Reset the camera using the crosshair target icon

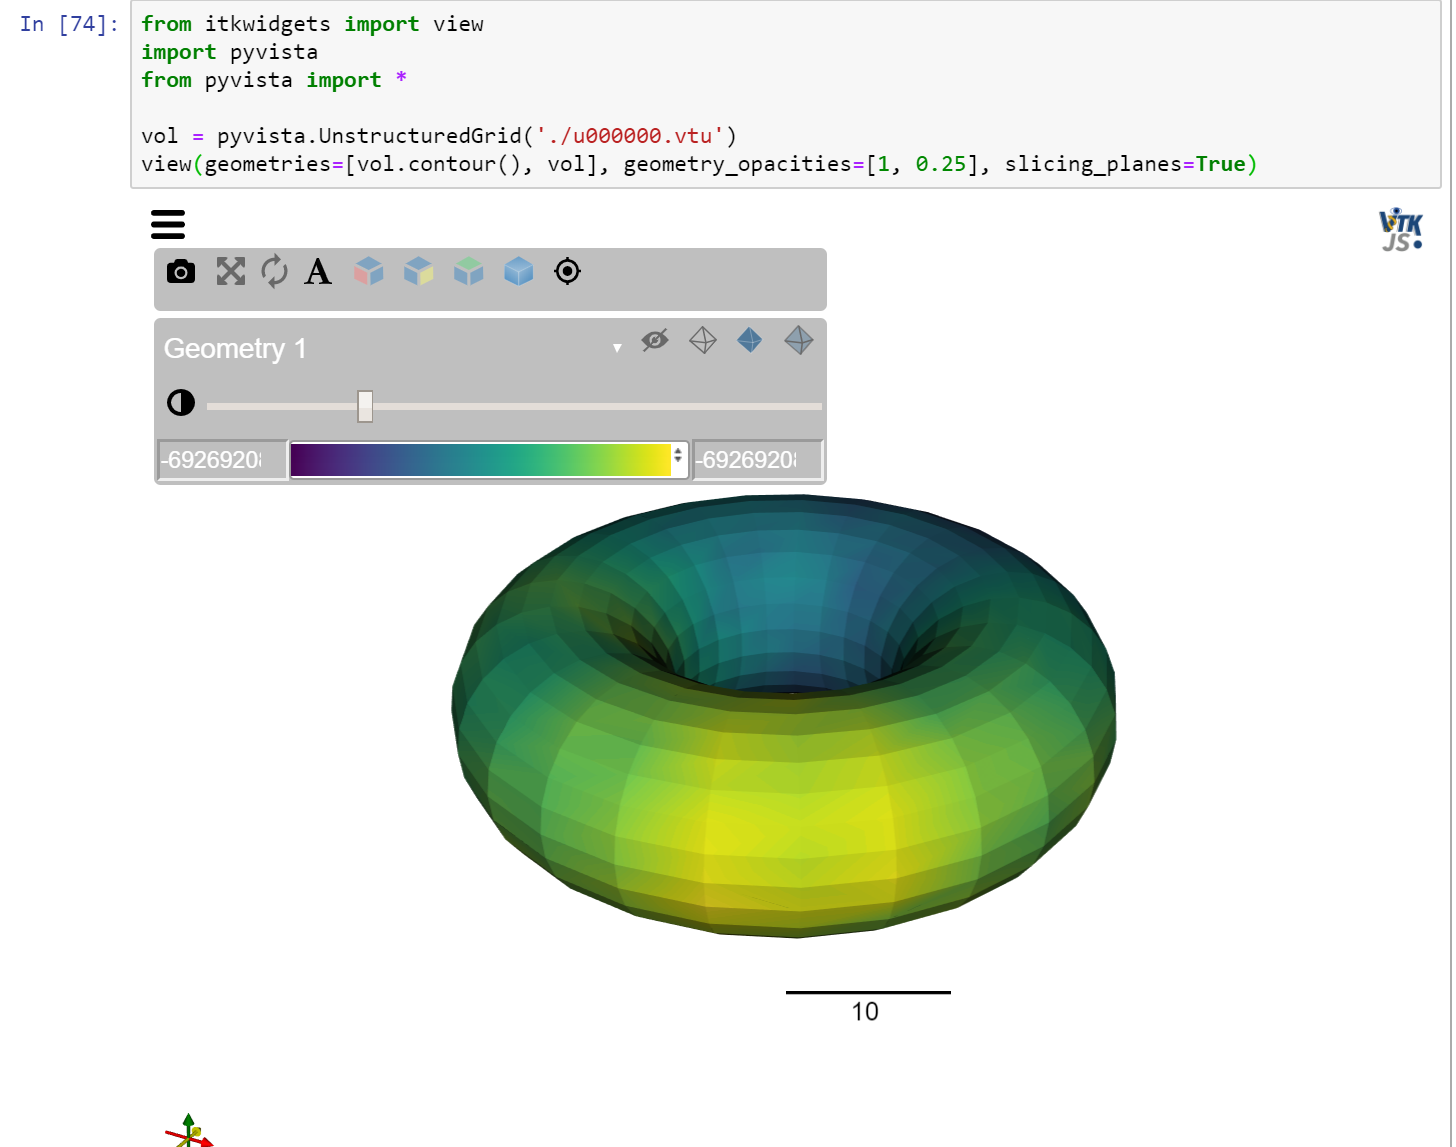[567, 271]
